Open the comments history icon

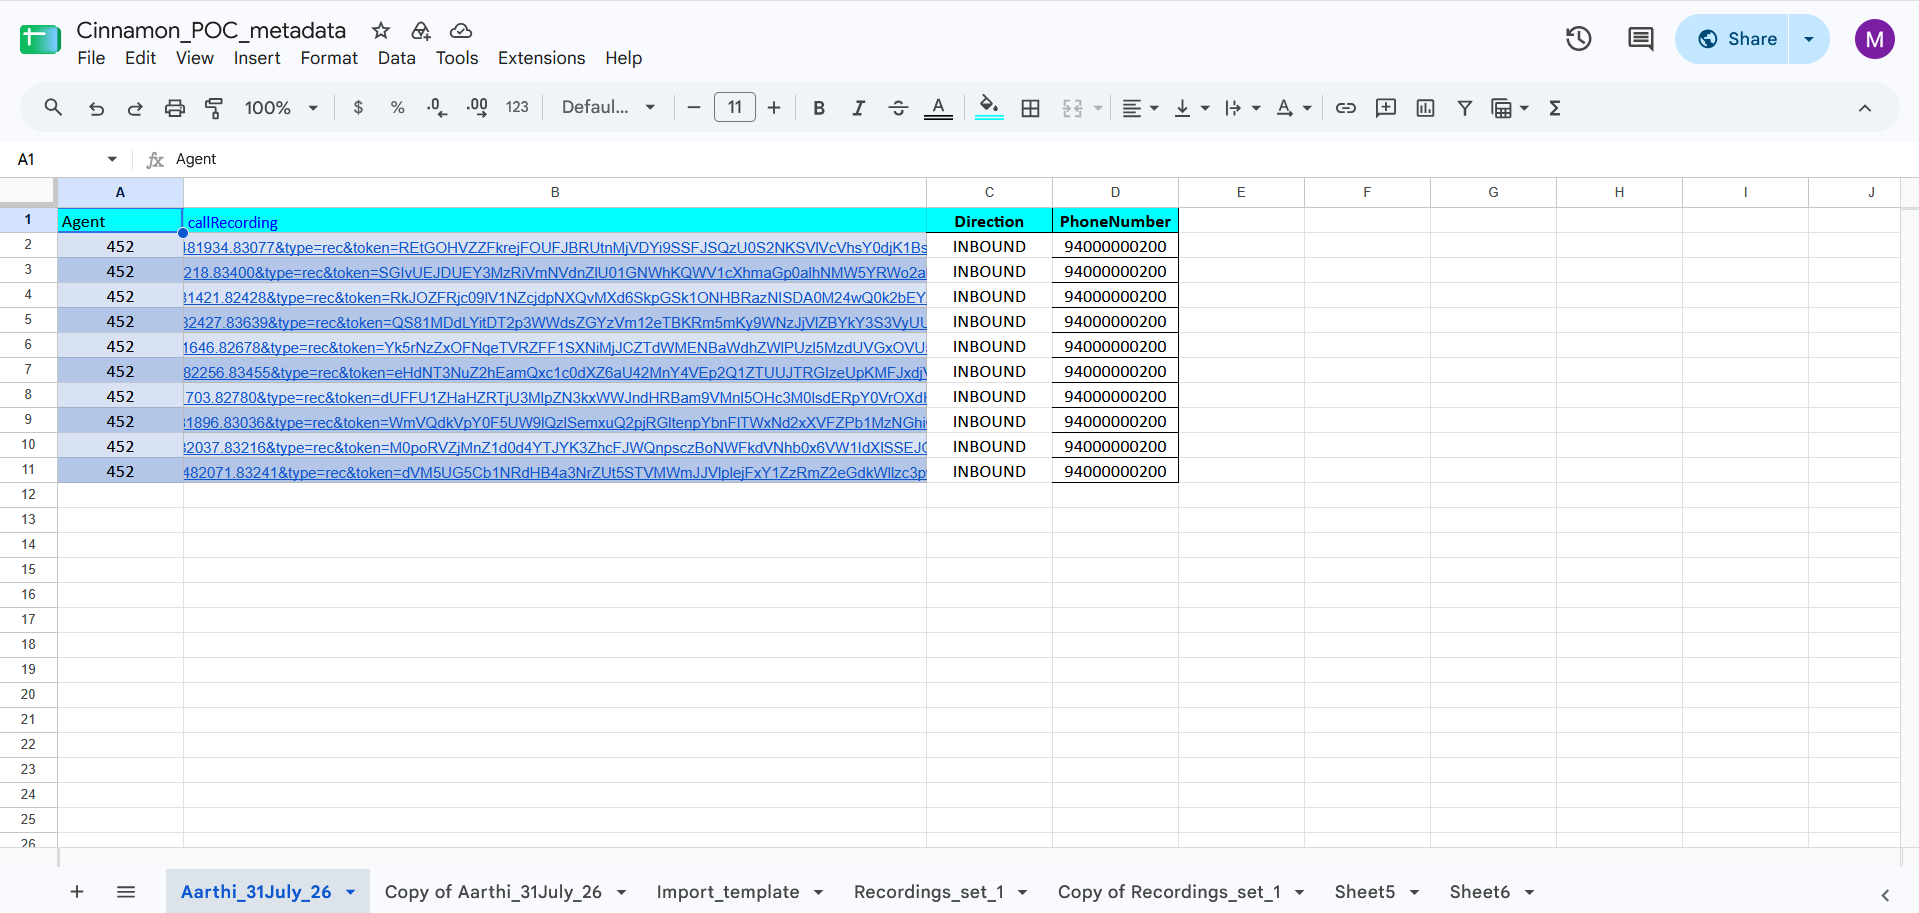pos(1640,39)
